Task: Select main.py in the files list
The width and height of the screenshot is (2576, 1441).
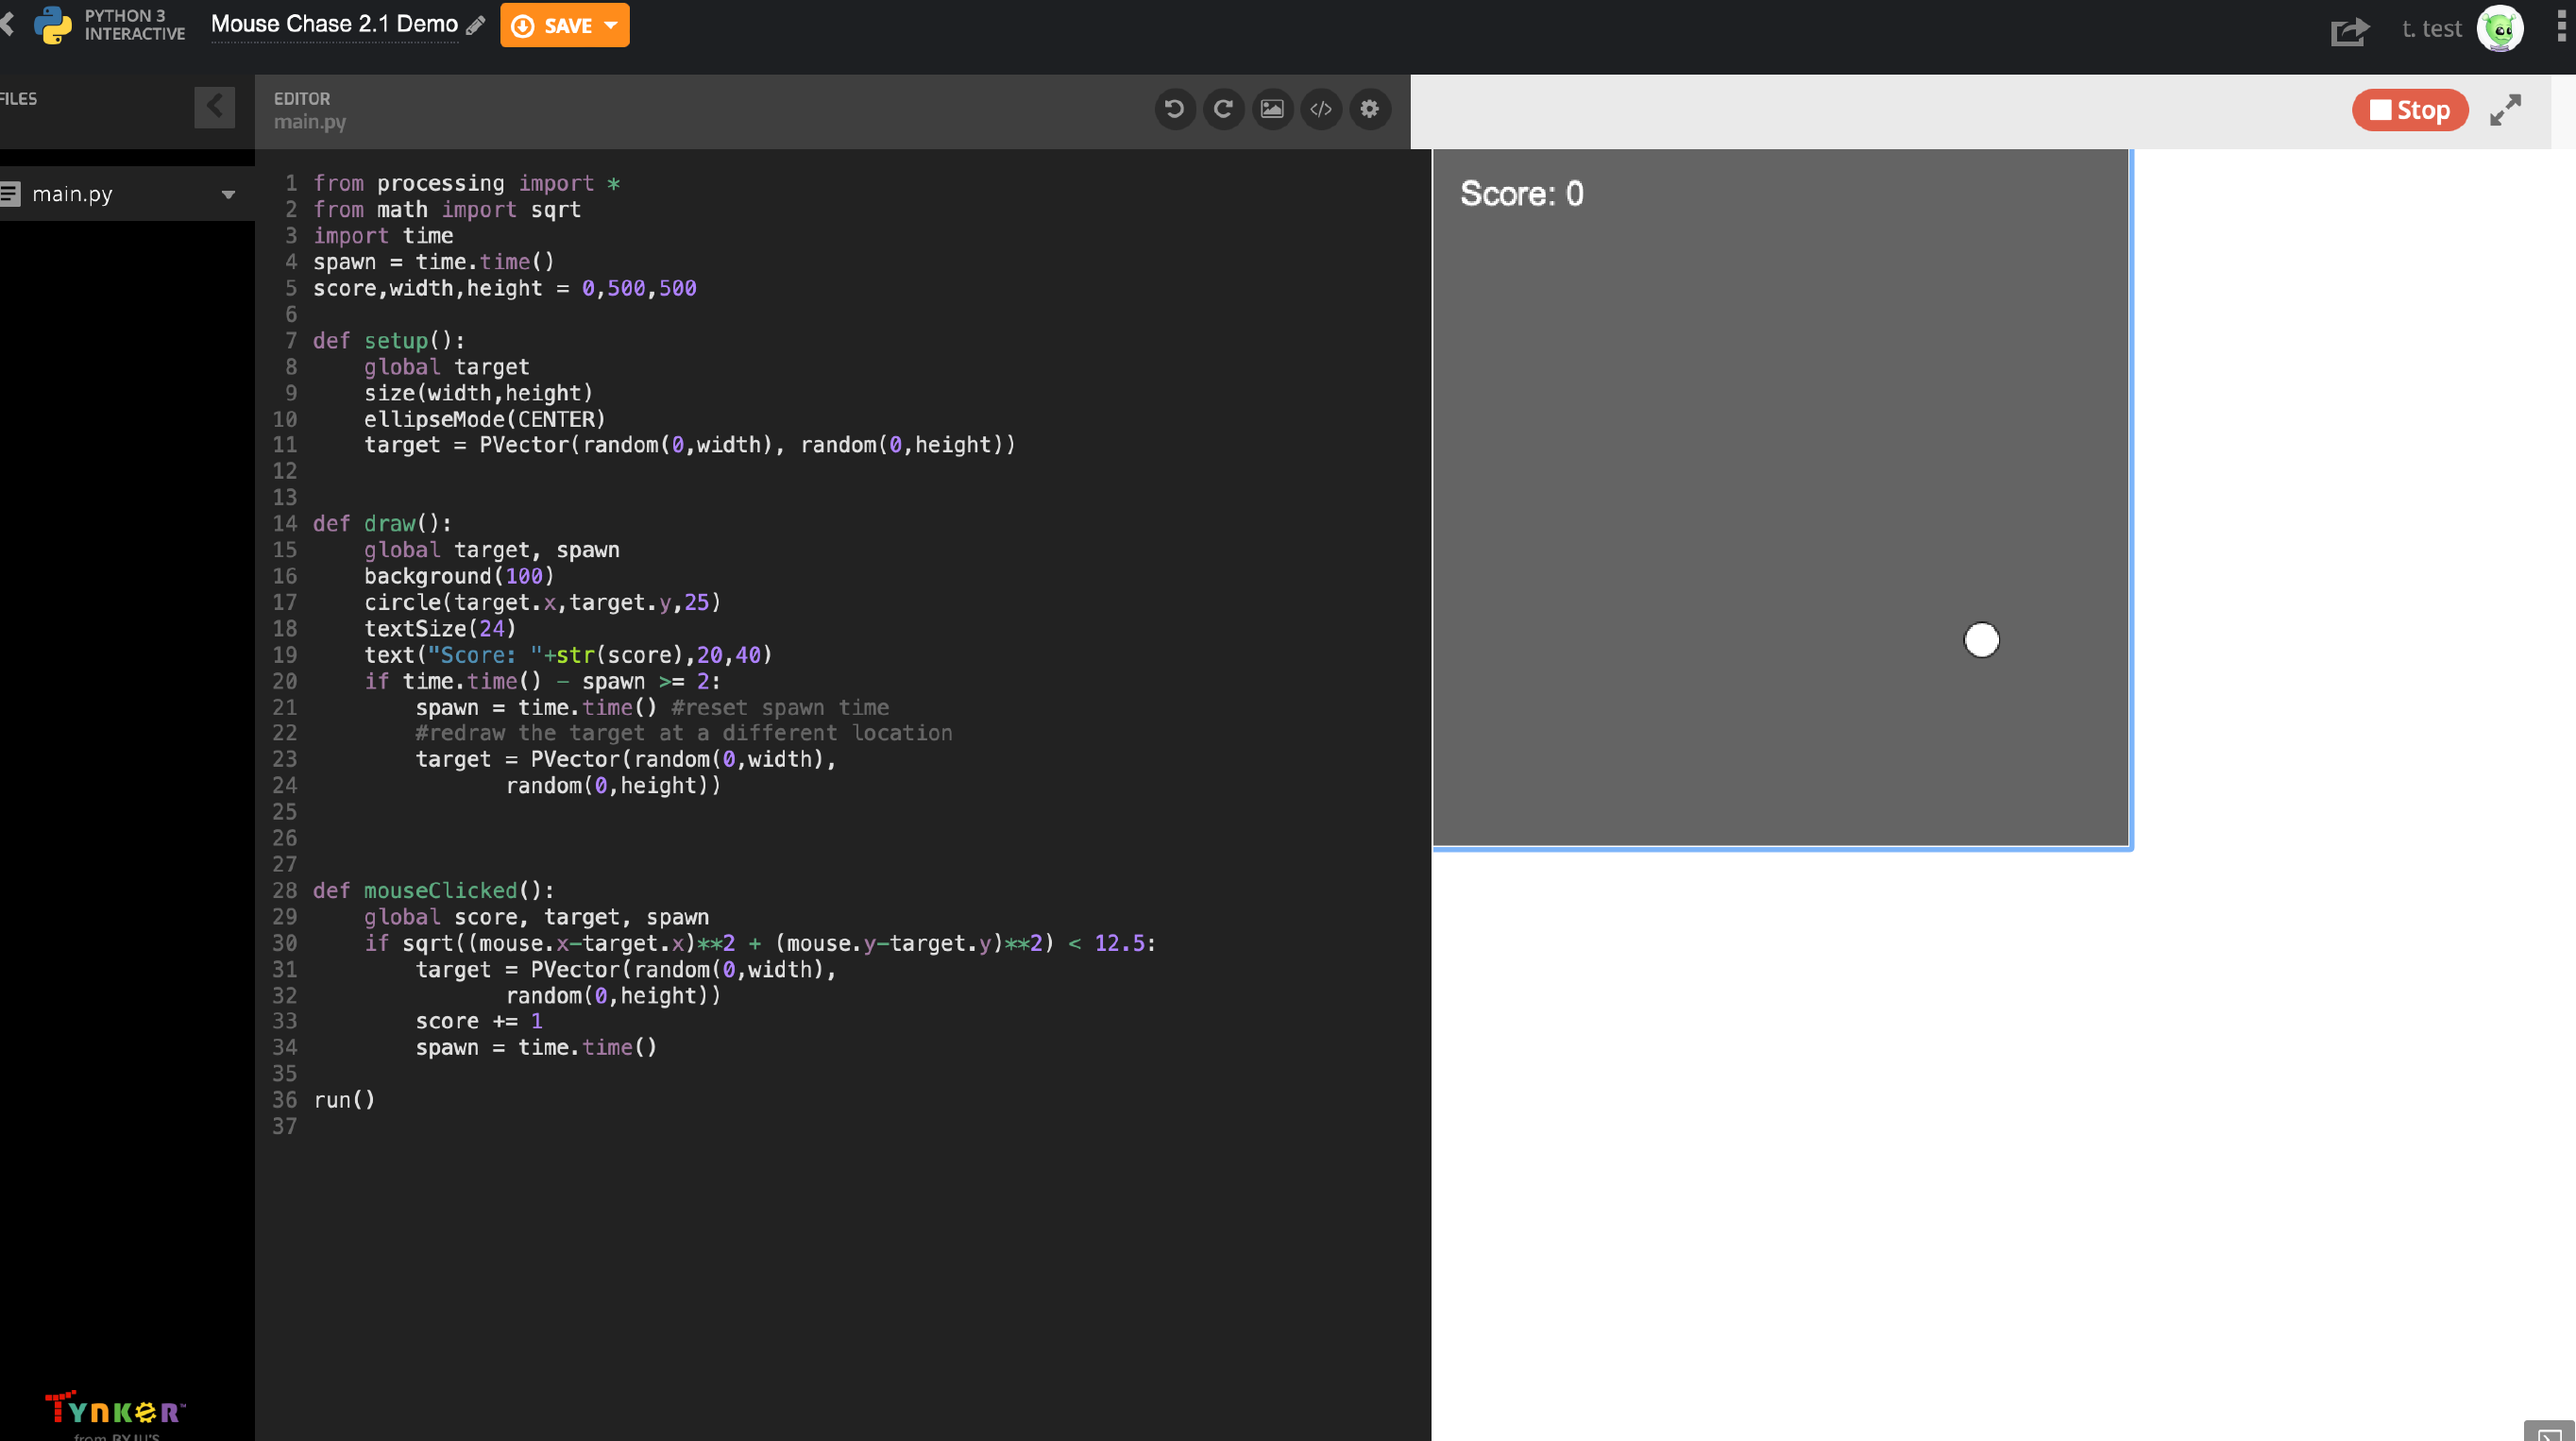Action: pos(72,194)
